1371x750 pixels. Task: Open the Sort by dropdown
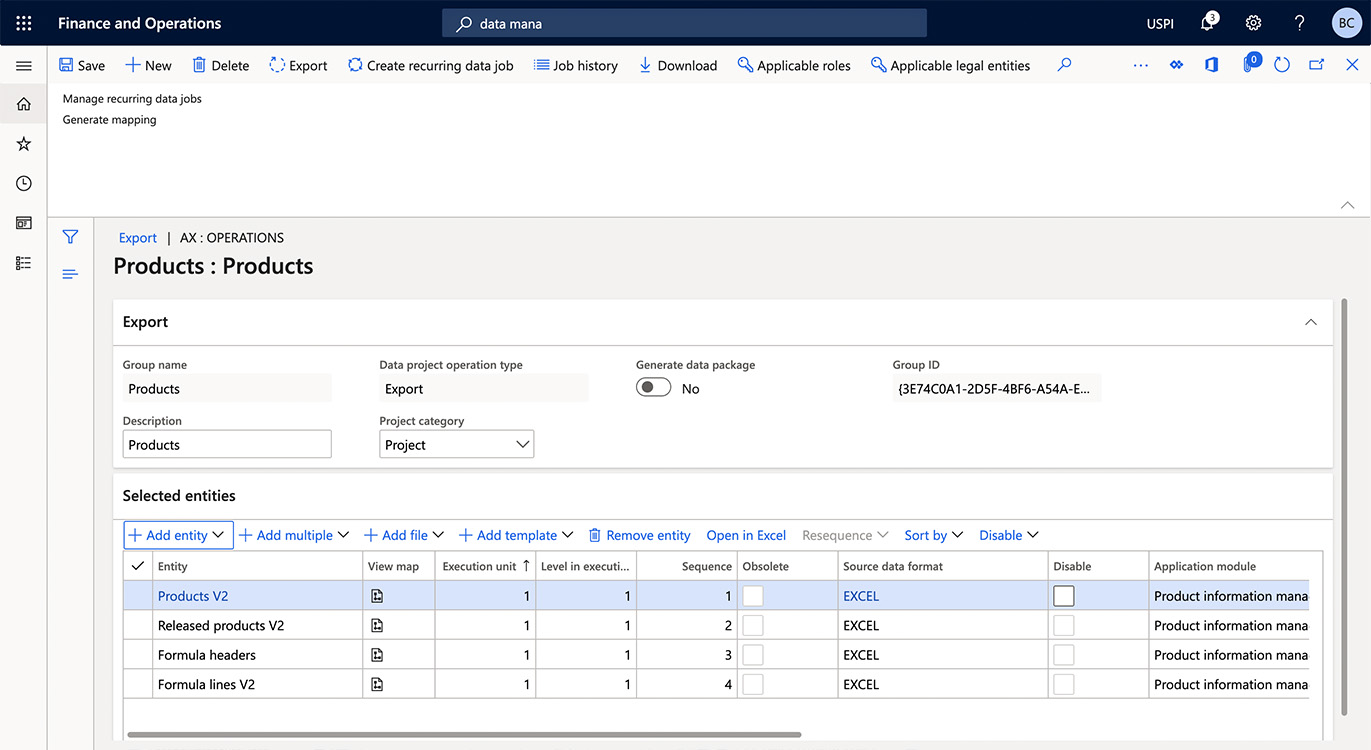point(934,535)
